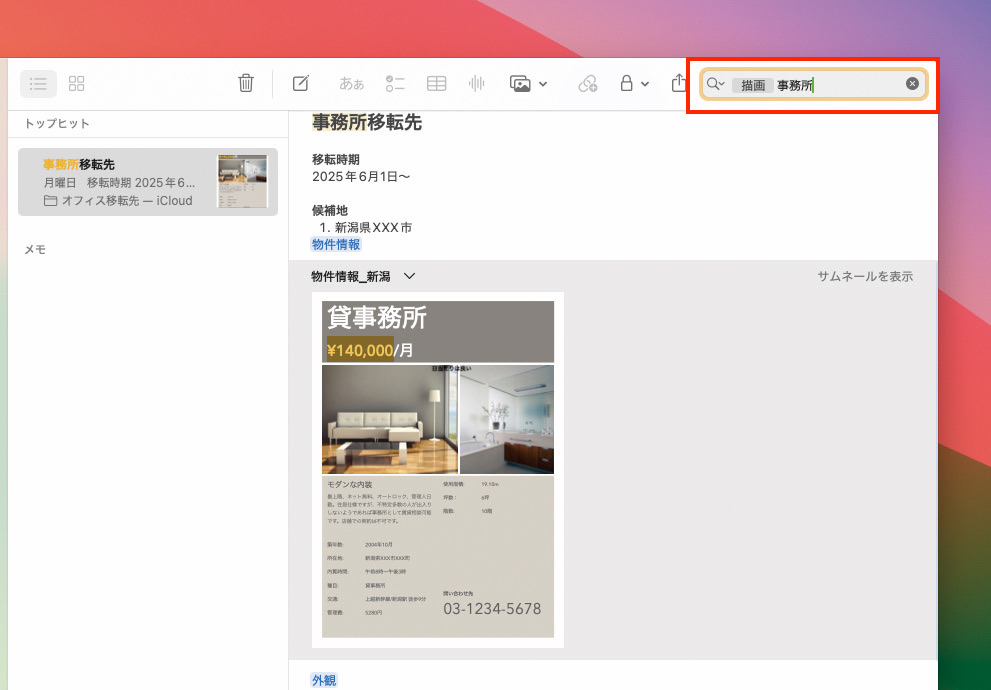Click モダンな内装 text in PDF
The width and height of the screenshot is (991, 690).
pyautogui.click(x=350, y=485)
